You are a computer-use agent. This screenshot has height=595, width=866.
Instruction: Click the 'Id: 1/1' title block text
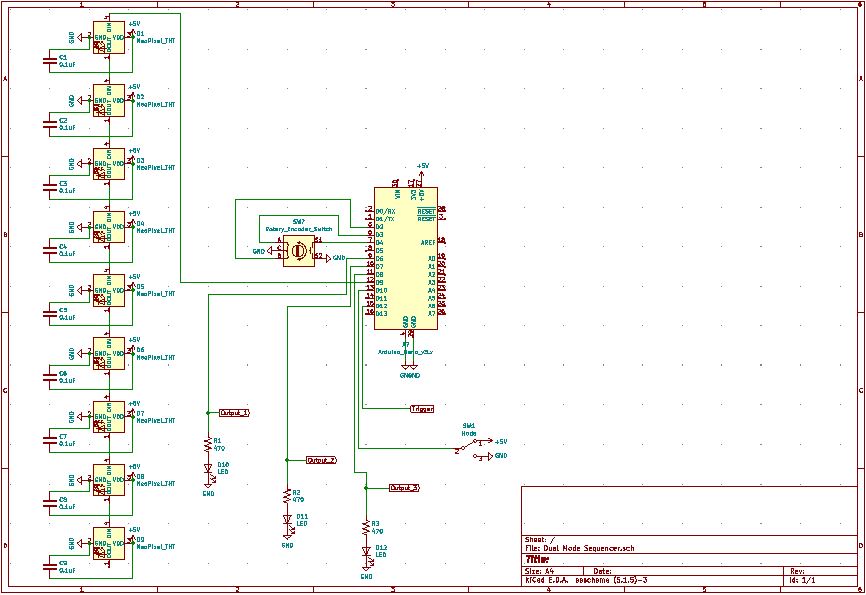802,581
